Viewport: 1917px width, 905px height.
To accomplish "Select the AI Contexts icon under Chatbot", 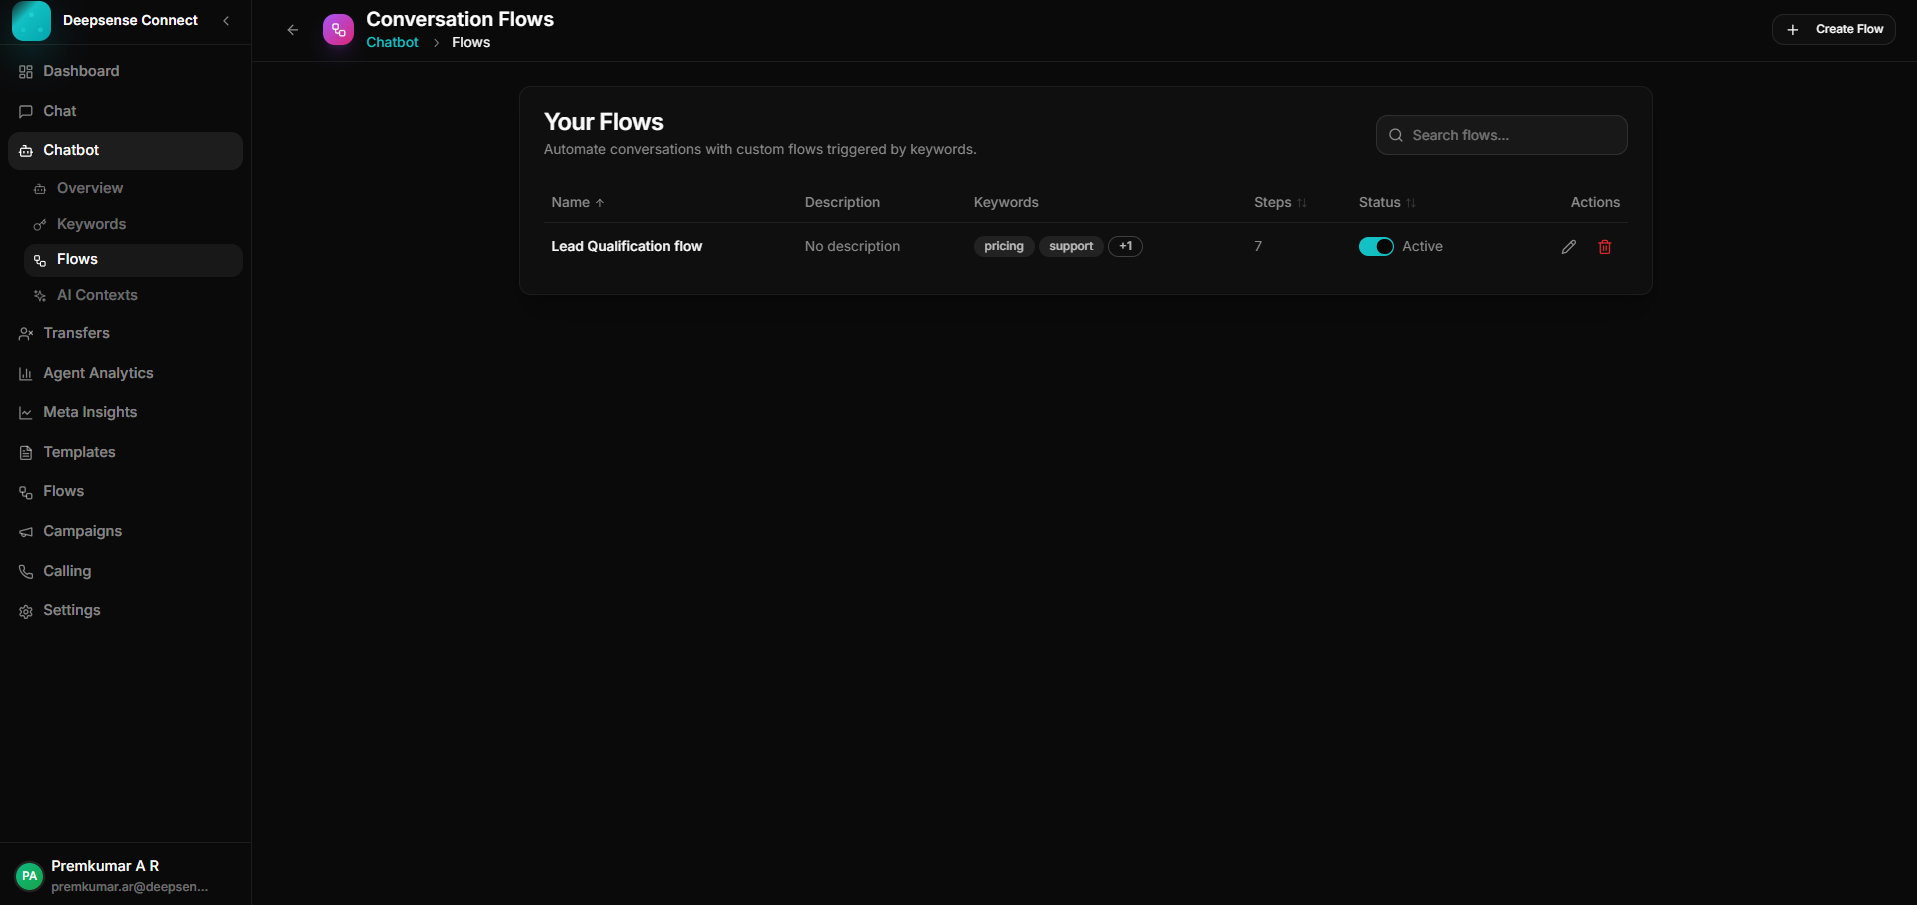I will [x=40, y=295].
